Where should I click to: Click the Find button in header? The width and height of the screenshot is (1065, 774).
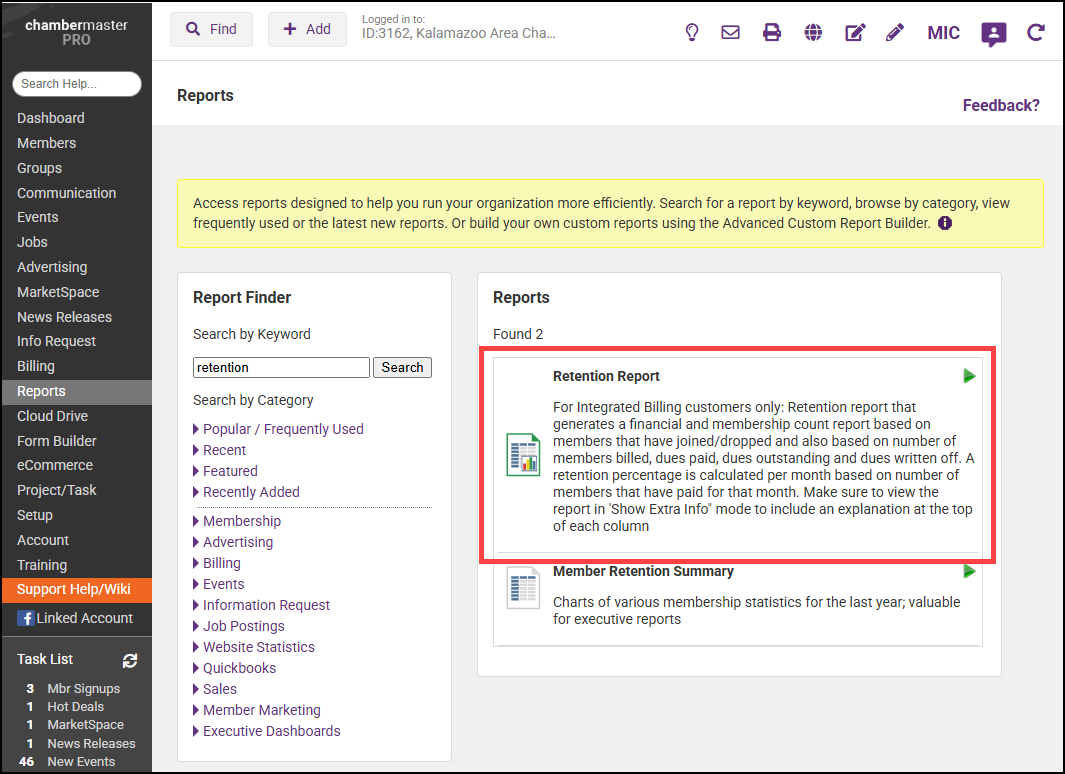pos(211,30)
